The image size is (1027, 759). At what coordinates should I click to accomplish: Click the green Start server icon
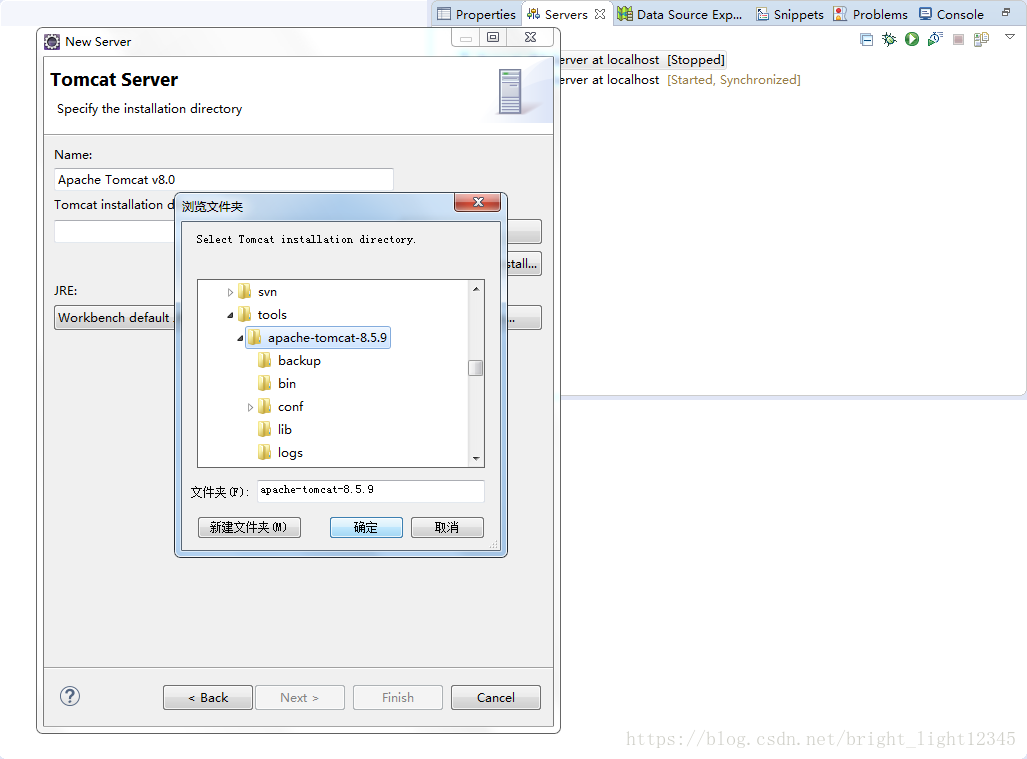point(912,39)
